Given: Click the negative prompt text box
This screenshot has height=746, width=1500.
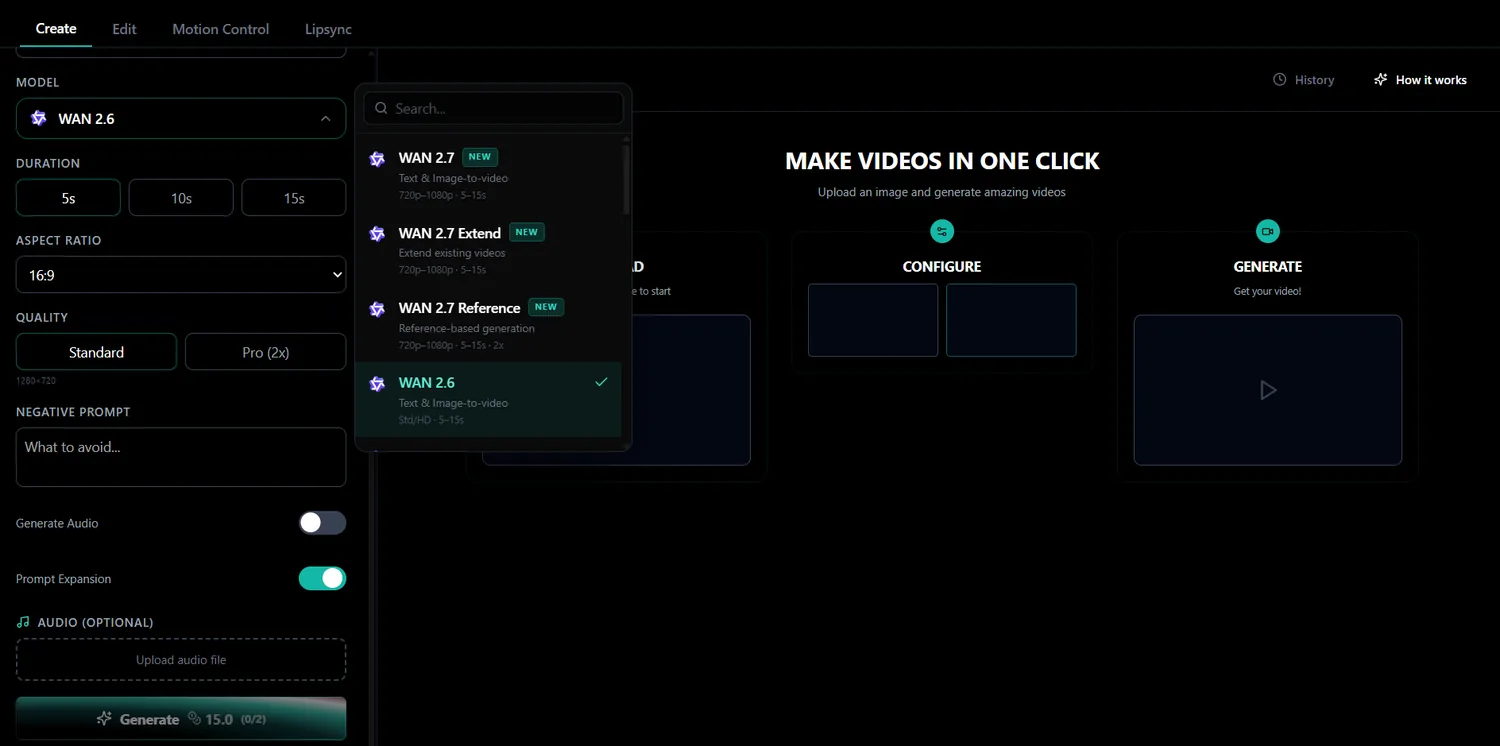Looking at the screenshot, I should tap(181, 457).
